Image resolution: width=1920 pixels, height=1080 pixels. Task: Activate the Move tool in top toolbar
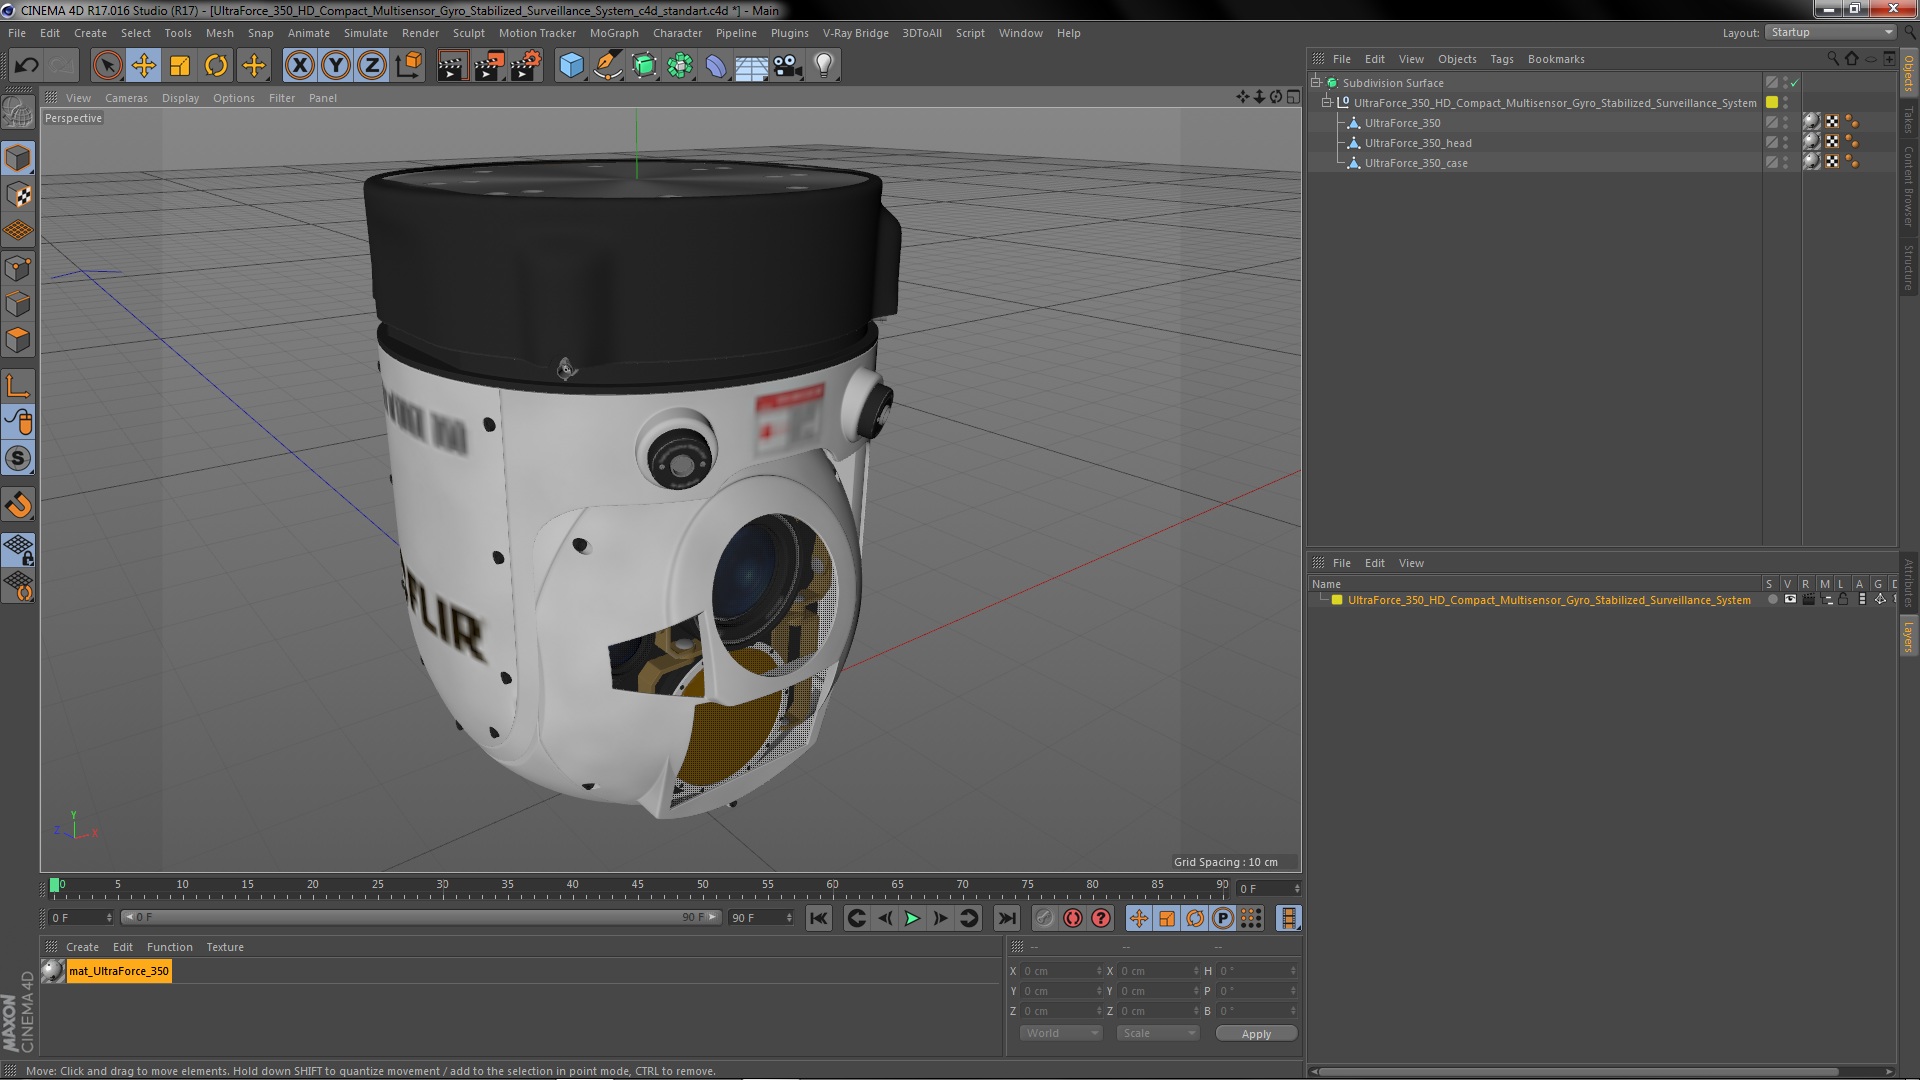[x=144, y=66]
